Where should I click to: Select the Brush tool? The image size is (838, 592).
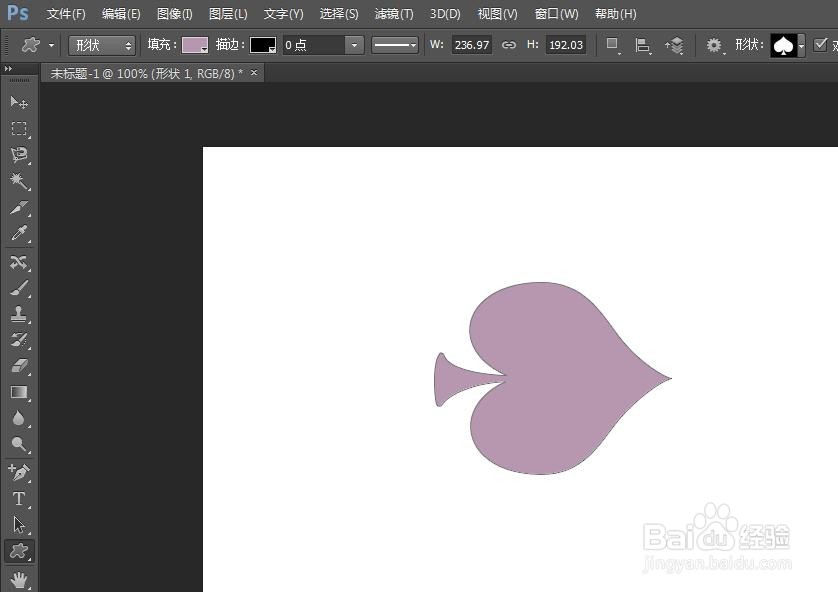(19, 288)
